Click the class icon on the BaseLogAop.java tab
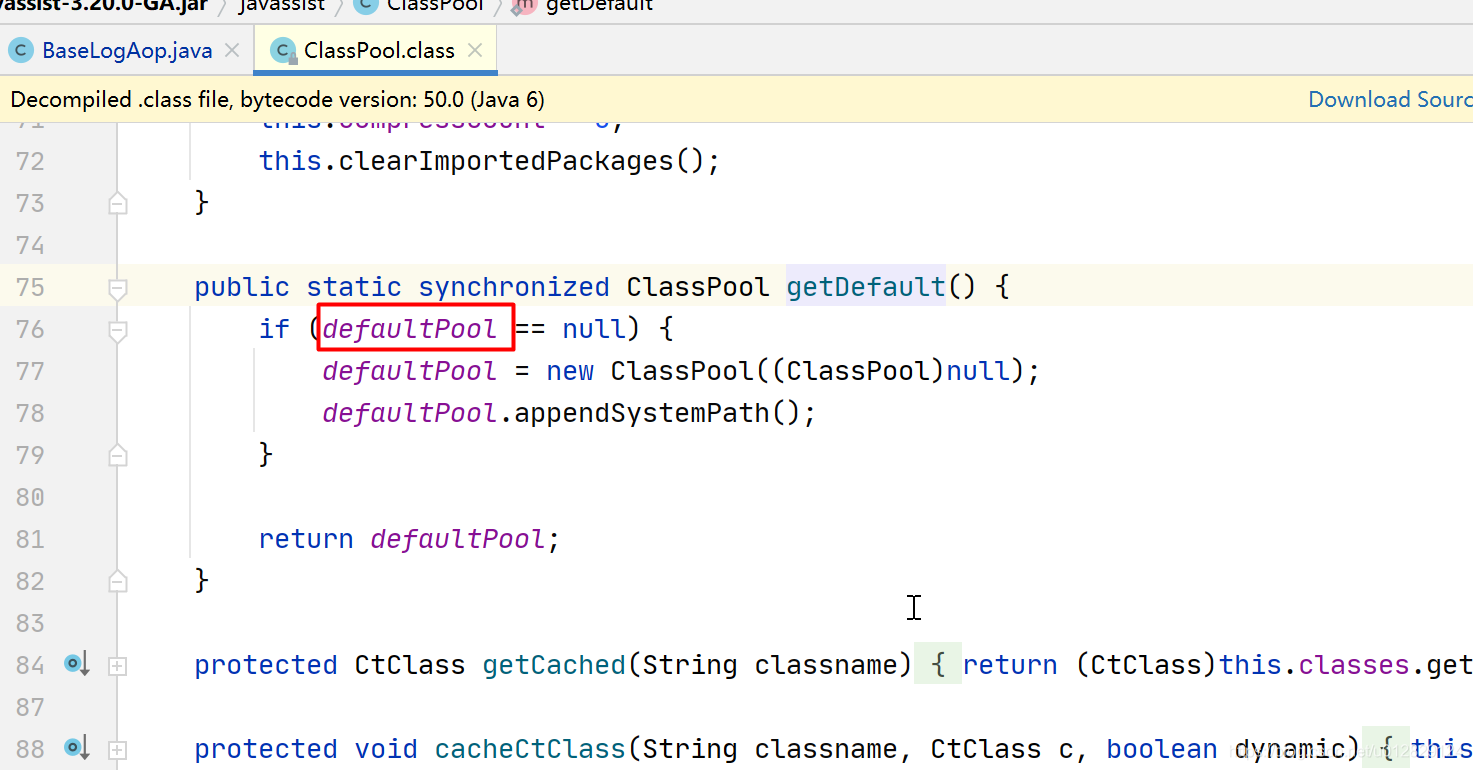 (x=21, y=50)
